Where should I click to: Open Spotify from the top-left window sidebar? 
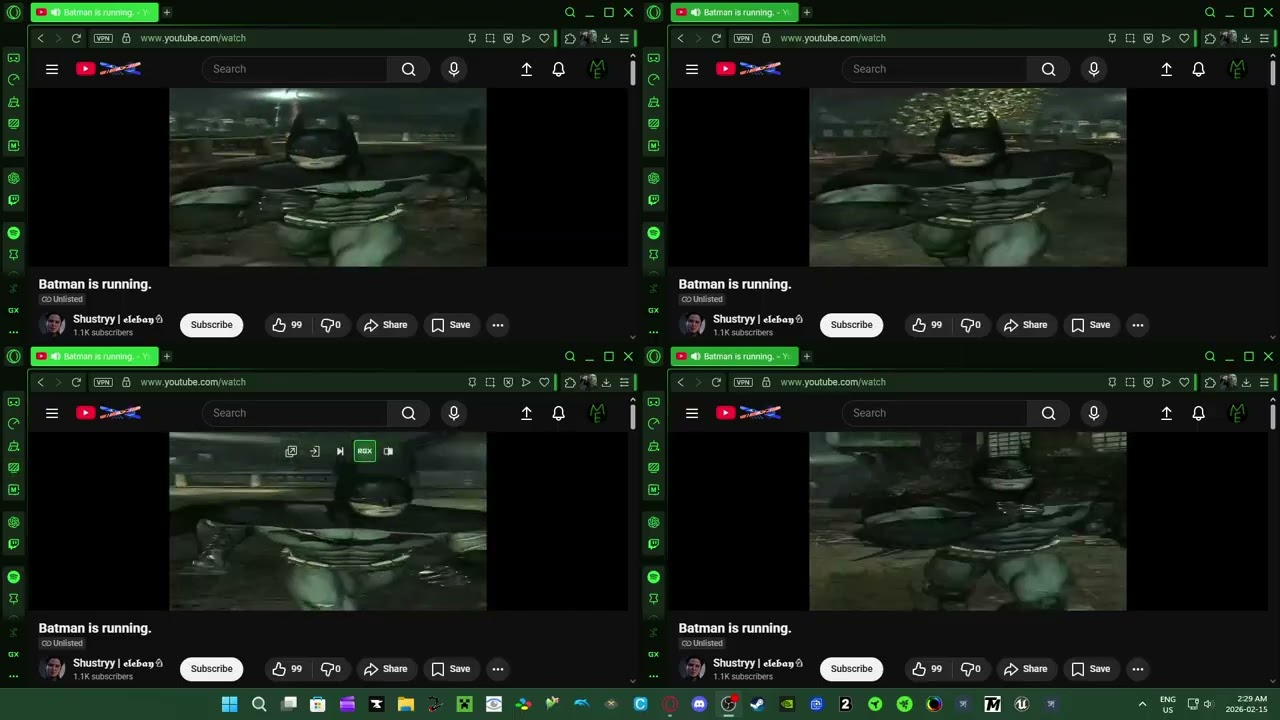(13, 232)
